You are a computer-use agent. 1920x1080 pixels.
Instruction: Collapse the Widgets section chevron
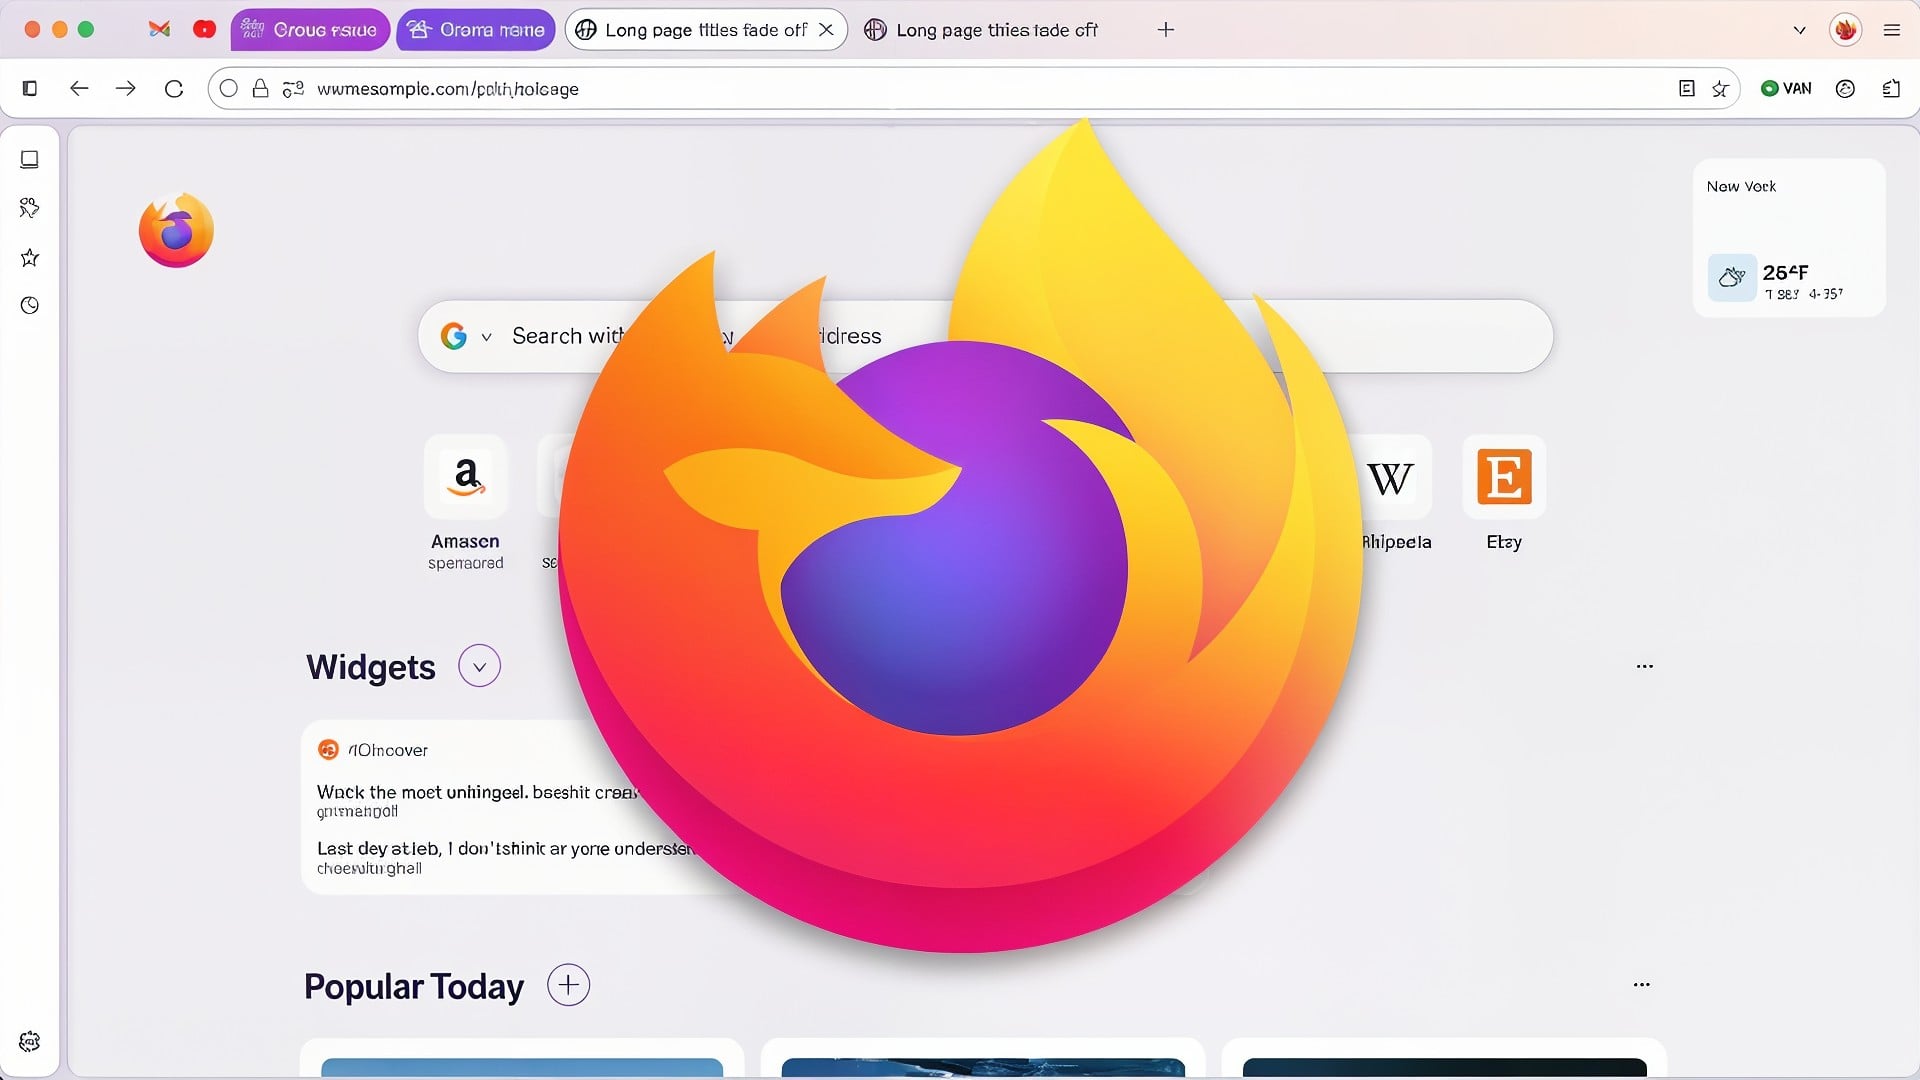coord(479,667)
